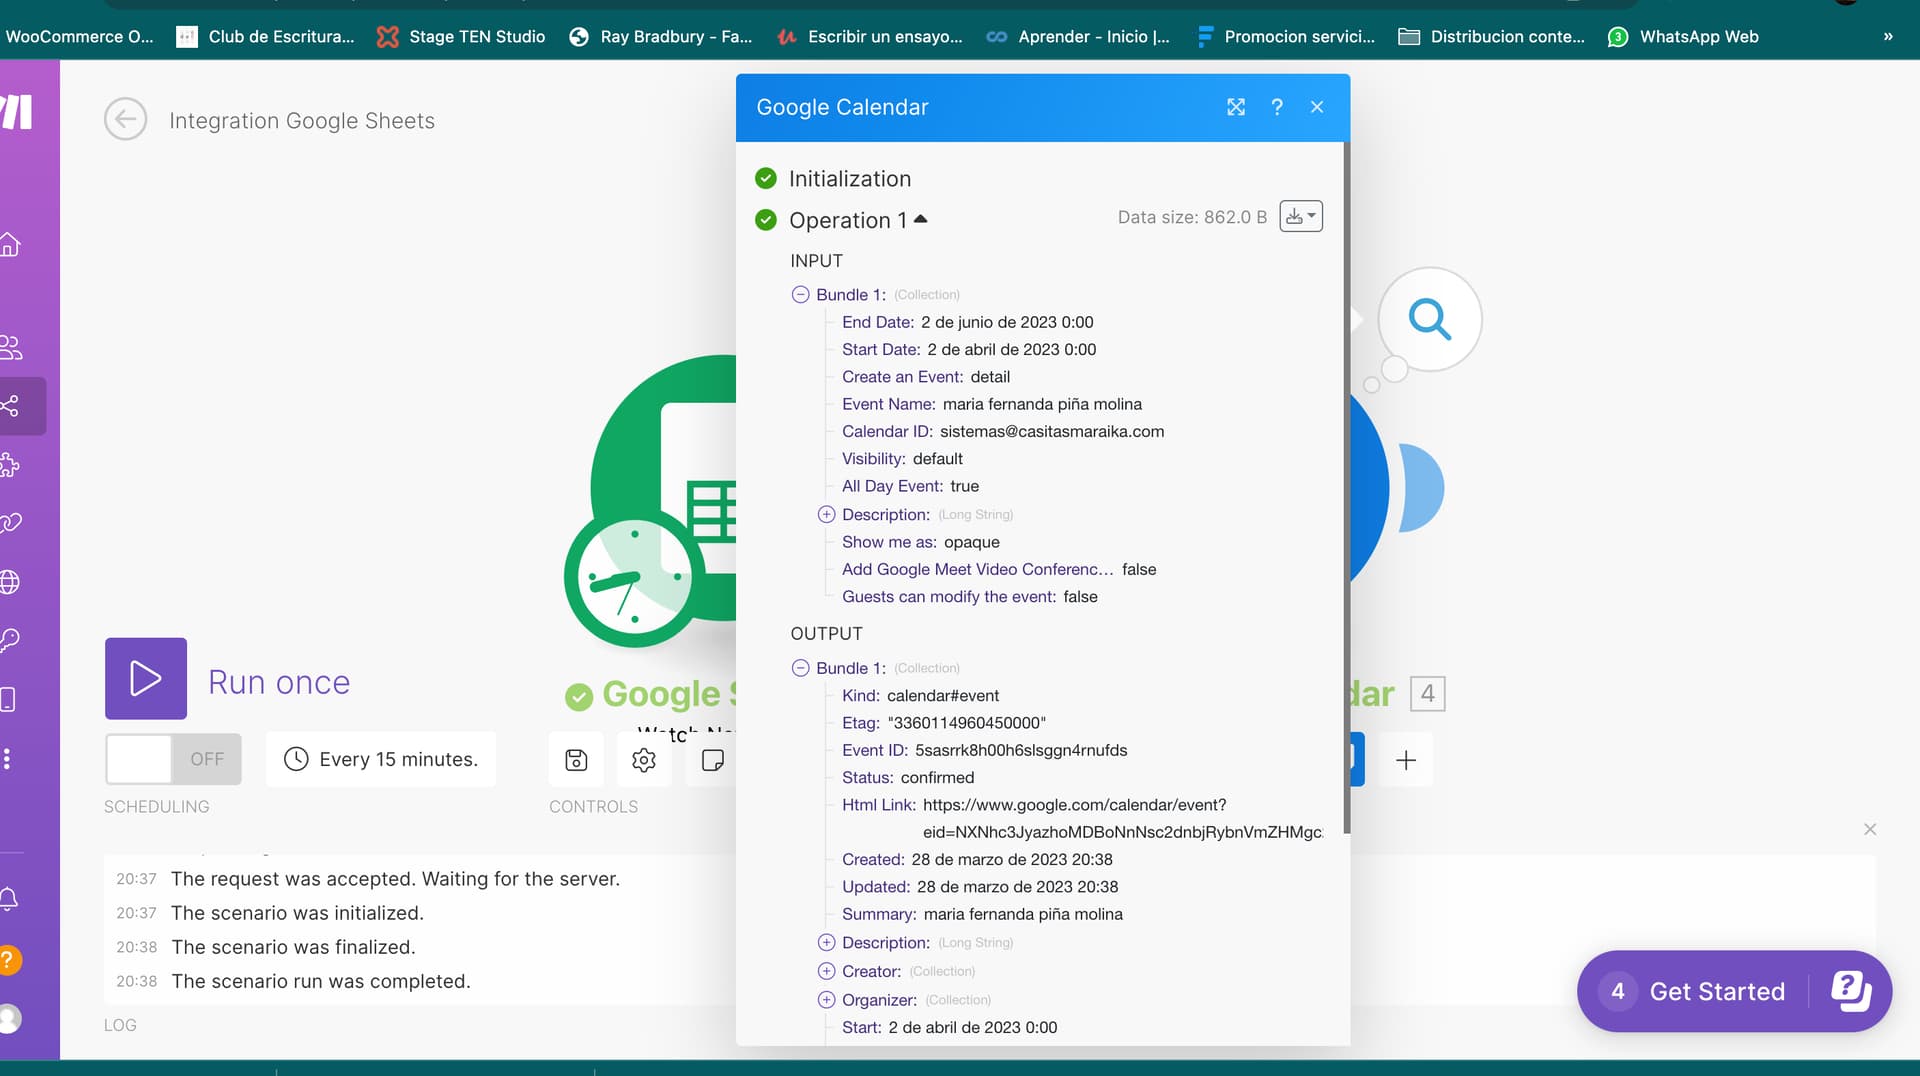The height and width of the screenshot is (1076, 1920).
Task: Open Notifications bell in the sidebar
Action: point(9,899)
